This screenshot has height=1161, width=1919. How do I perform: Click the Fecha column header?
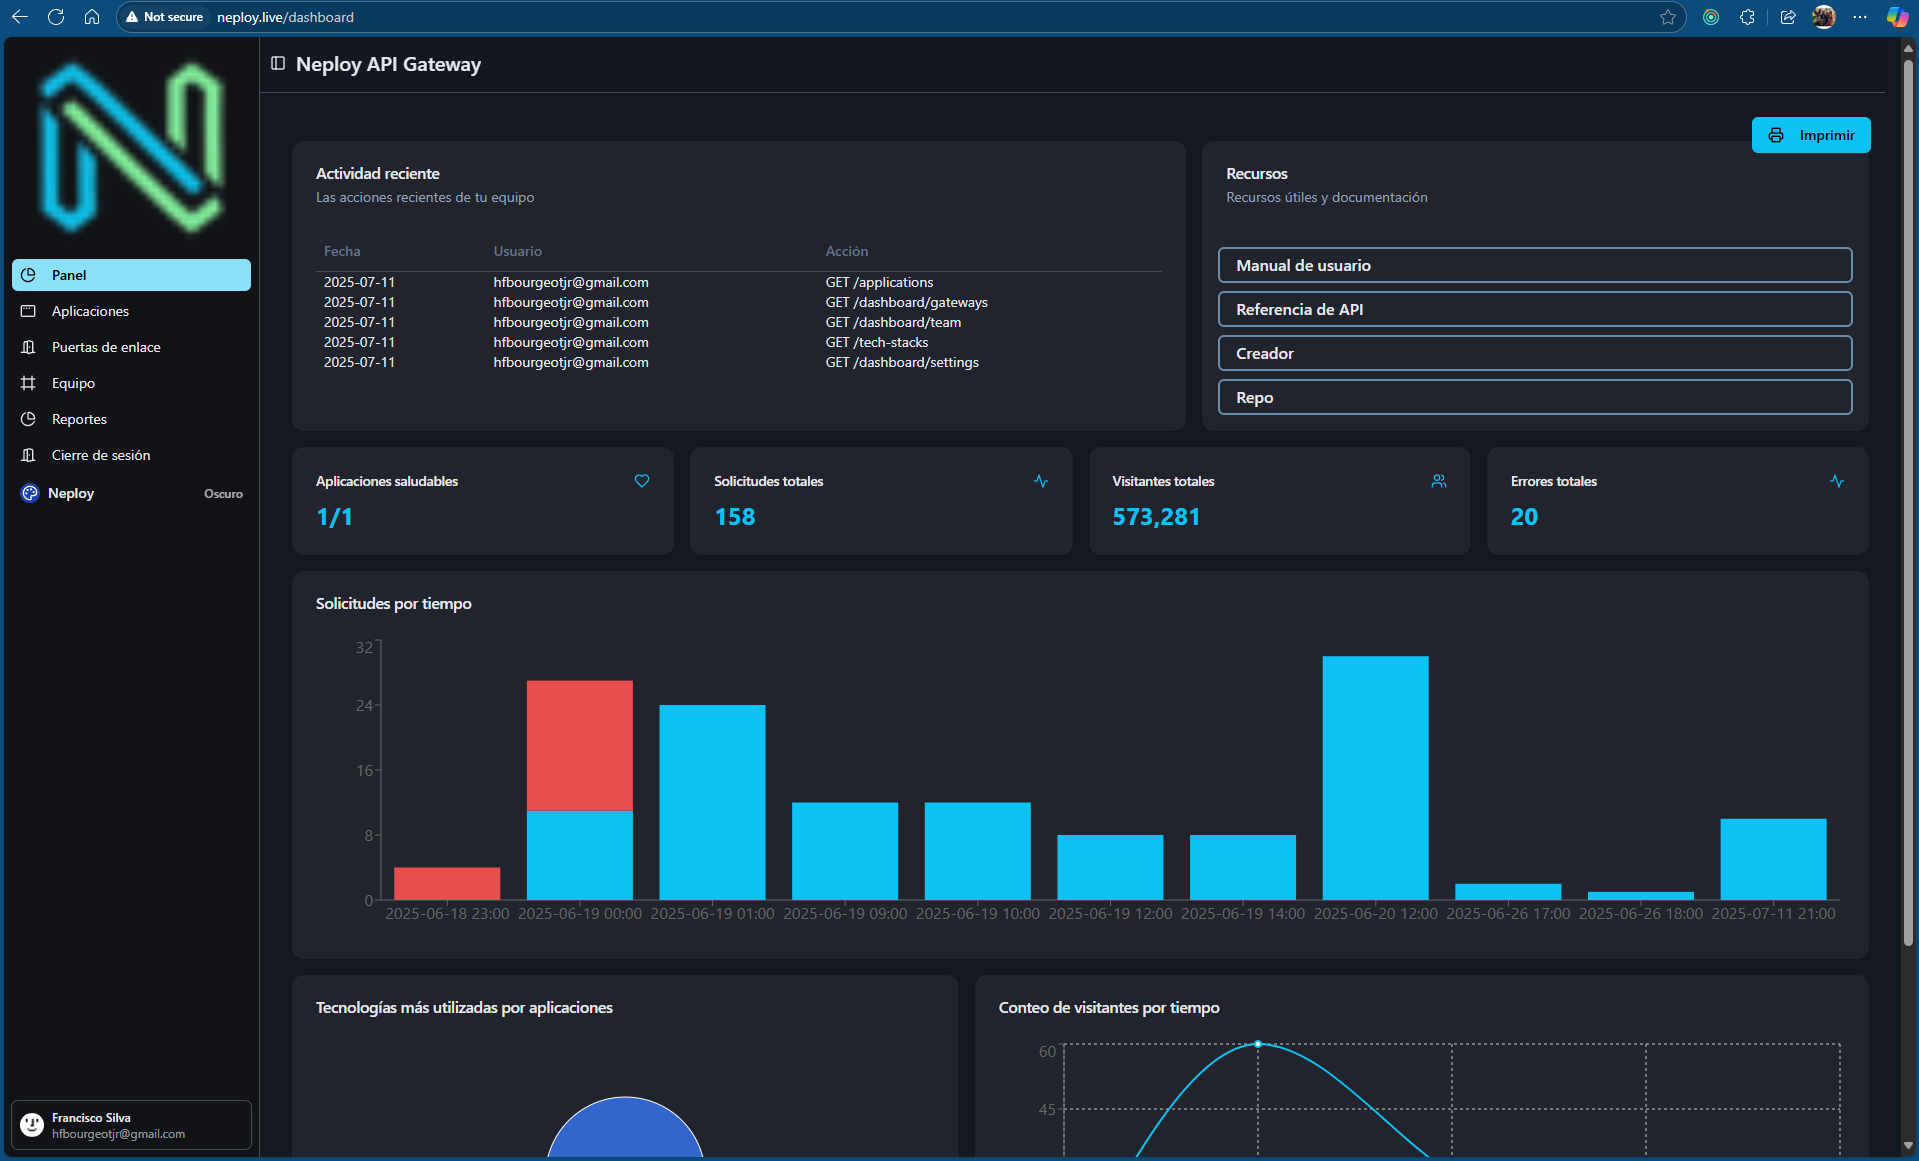tap(342, 251)
